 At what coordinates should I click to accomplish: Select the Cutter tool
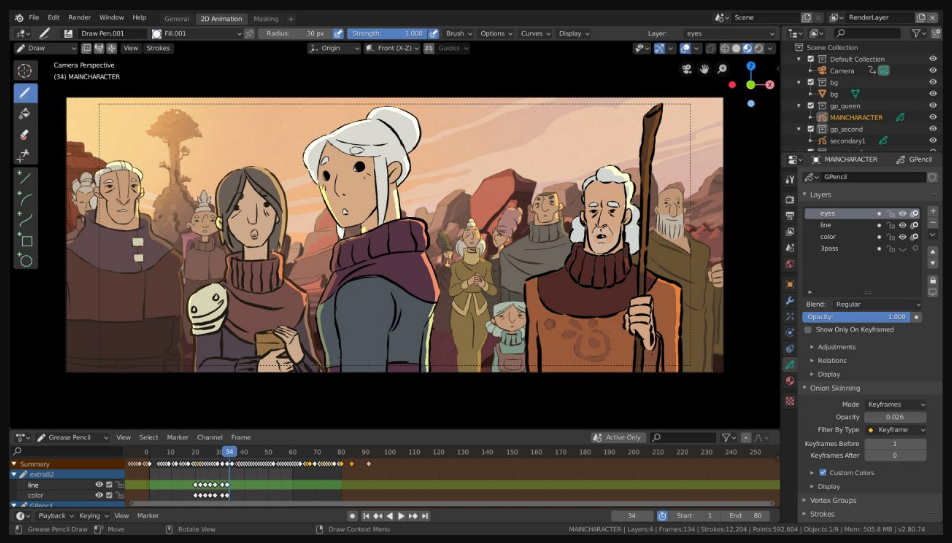coord(25,155)
